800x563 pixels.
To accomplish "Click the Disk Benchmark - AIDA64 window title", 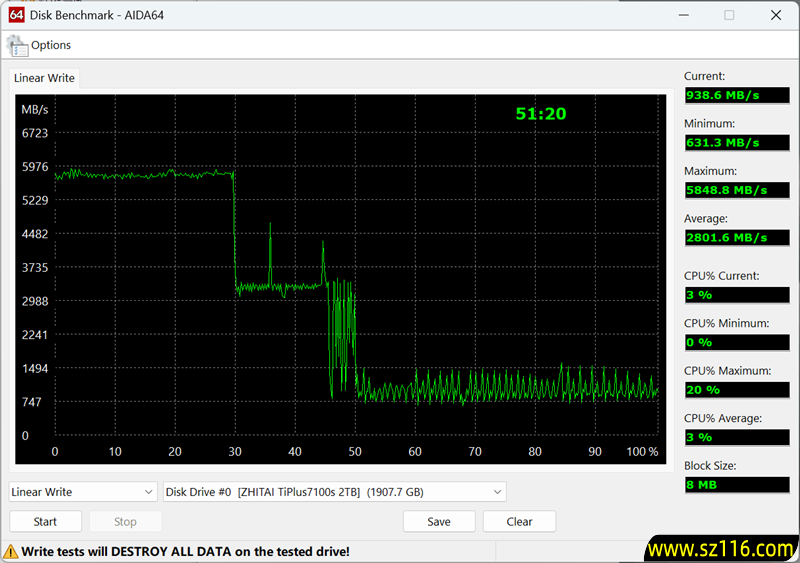I will coord(97,15).
